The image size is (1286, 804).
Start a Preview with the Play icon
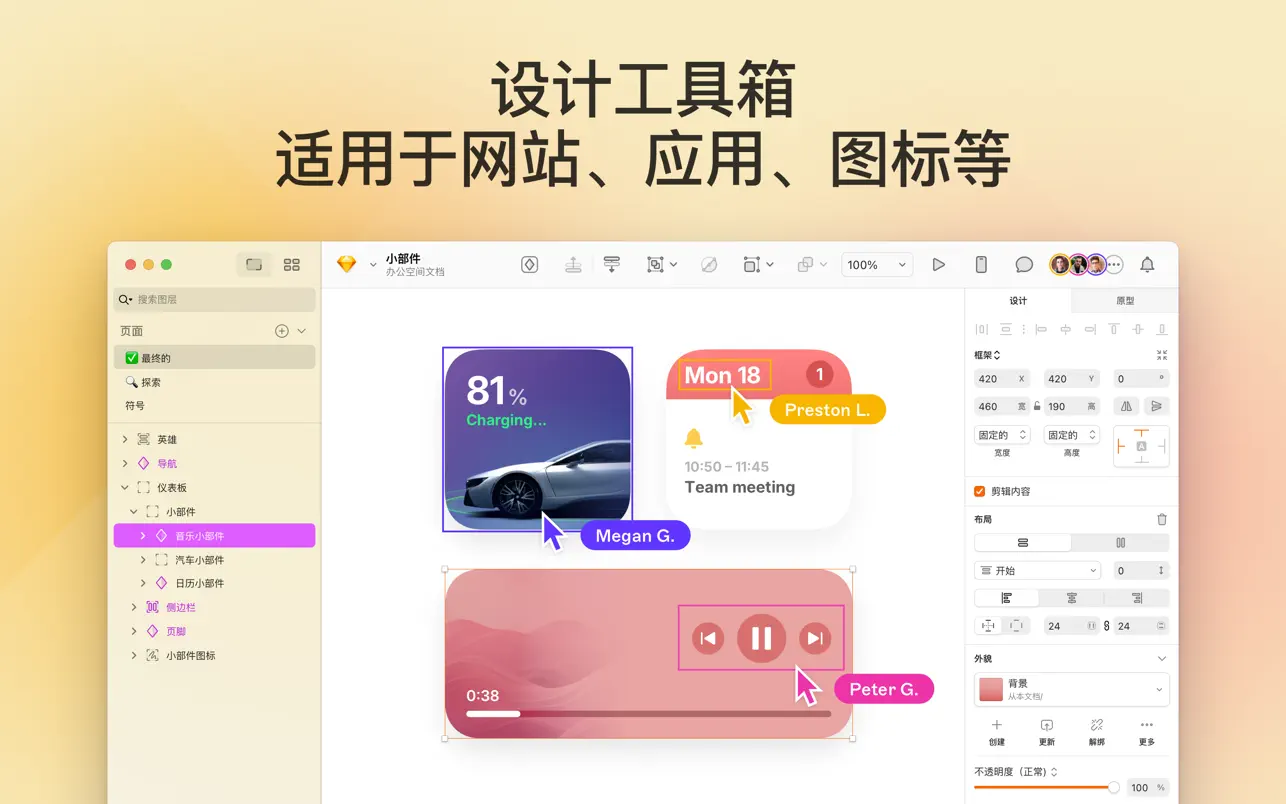pos(938,264)
